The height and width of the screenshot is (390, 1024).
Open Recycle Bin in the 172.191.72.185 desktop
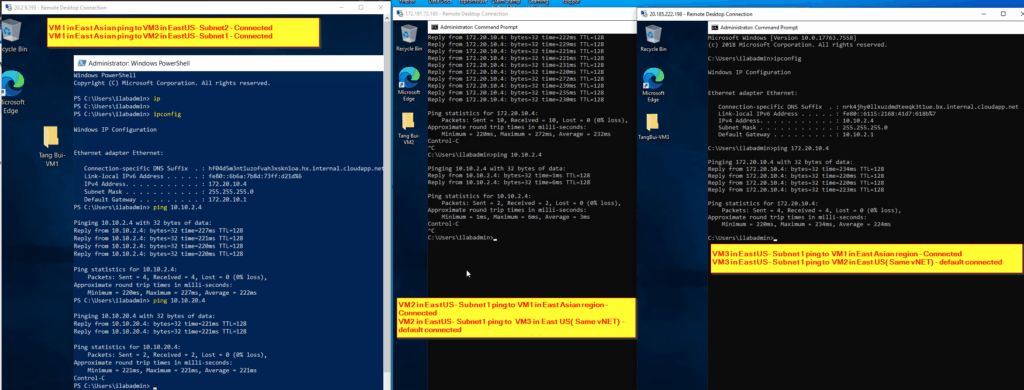(x=409, y=38)
